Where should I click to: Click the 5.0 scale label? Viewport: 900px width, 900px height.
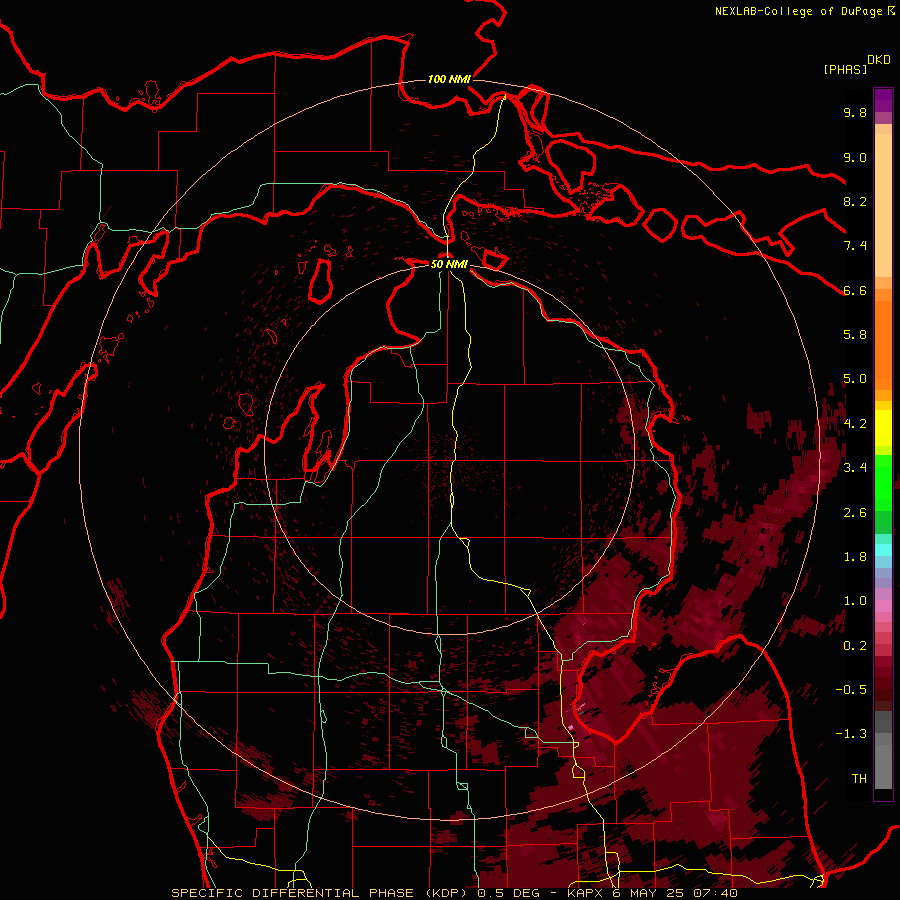coord(855,379)
